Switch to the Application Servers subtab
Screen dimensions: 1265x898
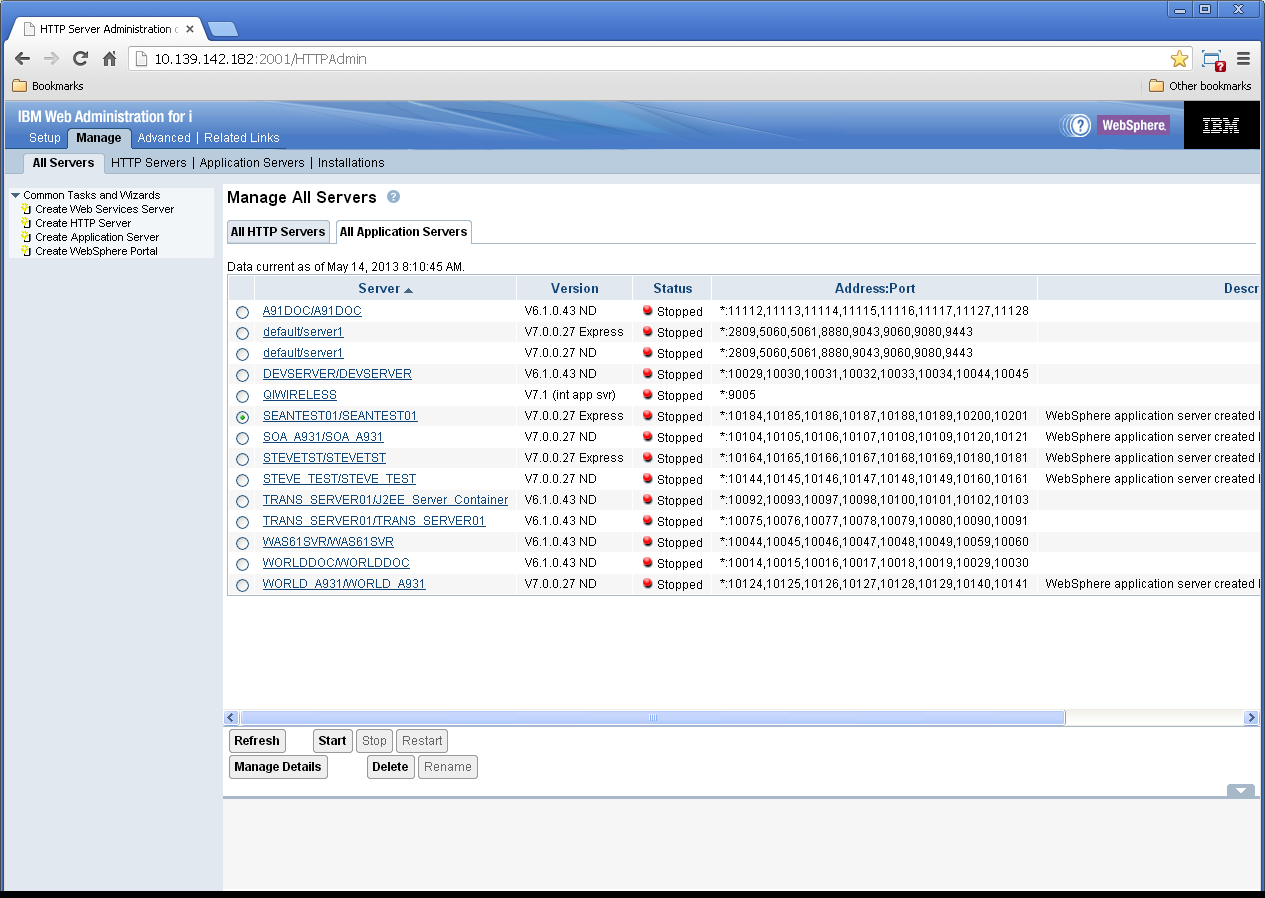252,163
